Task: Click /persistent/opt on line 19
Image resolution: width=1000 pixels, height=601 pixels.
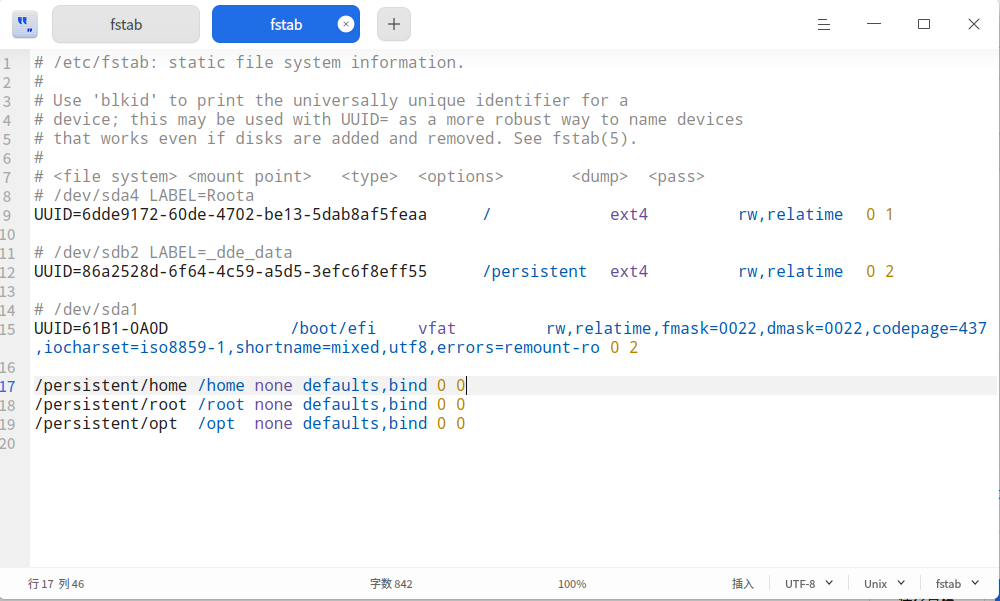Action: click(106, 424)
